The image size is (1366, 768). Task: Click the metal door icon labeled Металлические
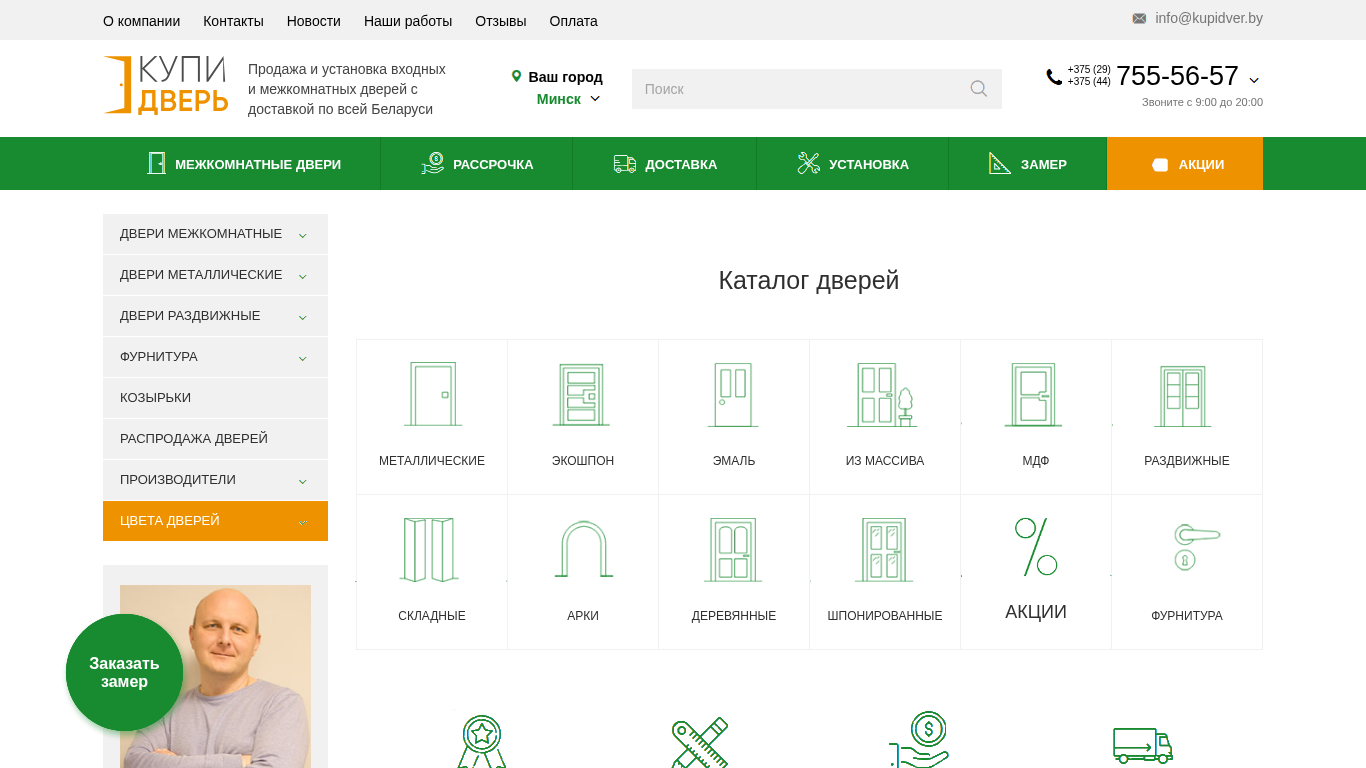pos(432,395)
